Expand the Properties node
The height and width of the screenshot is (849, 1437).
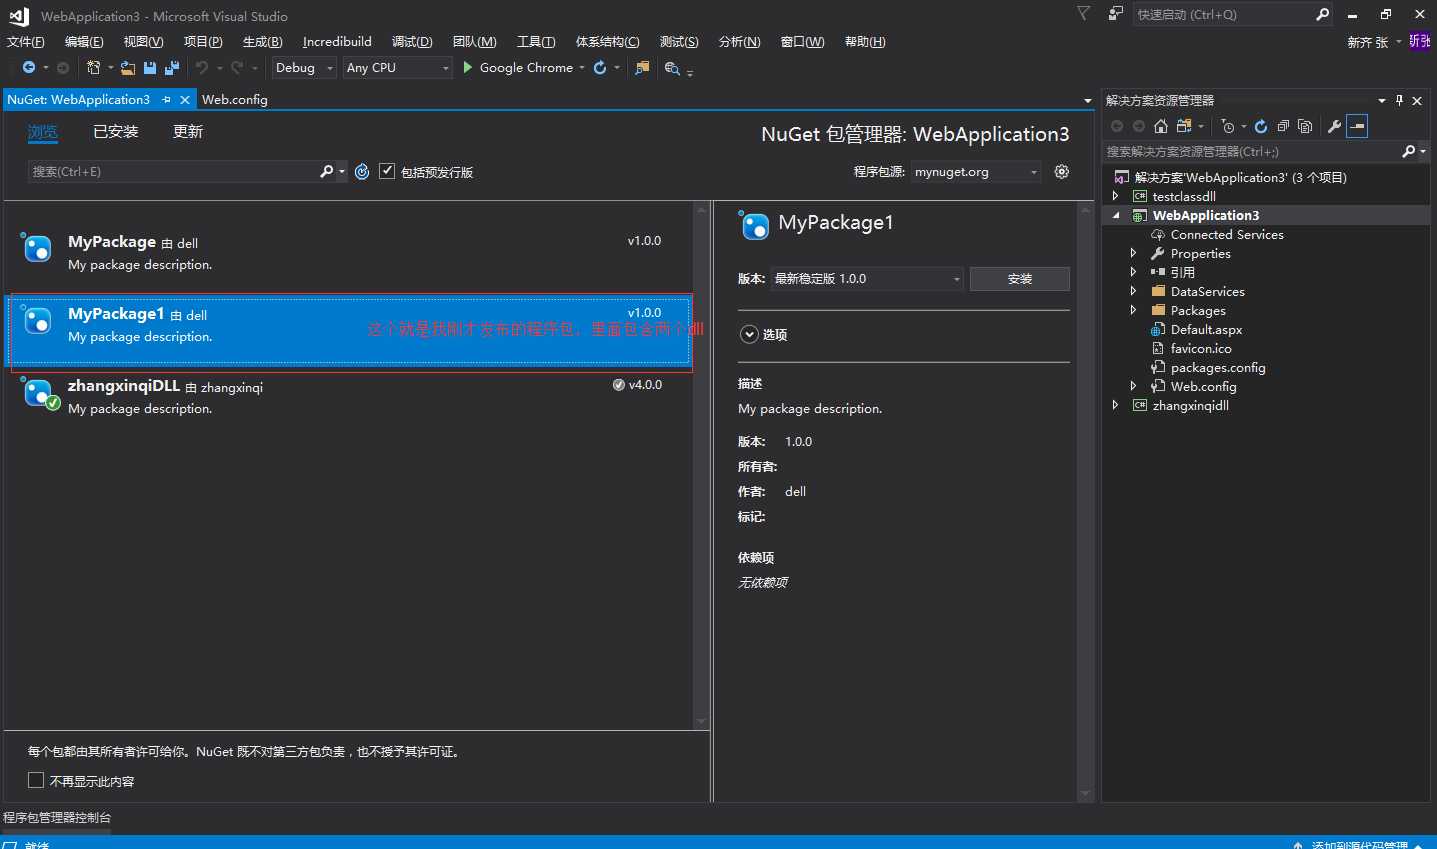(1133, 253)
